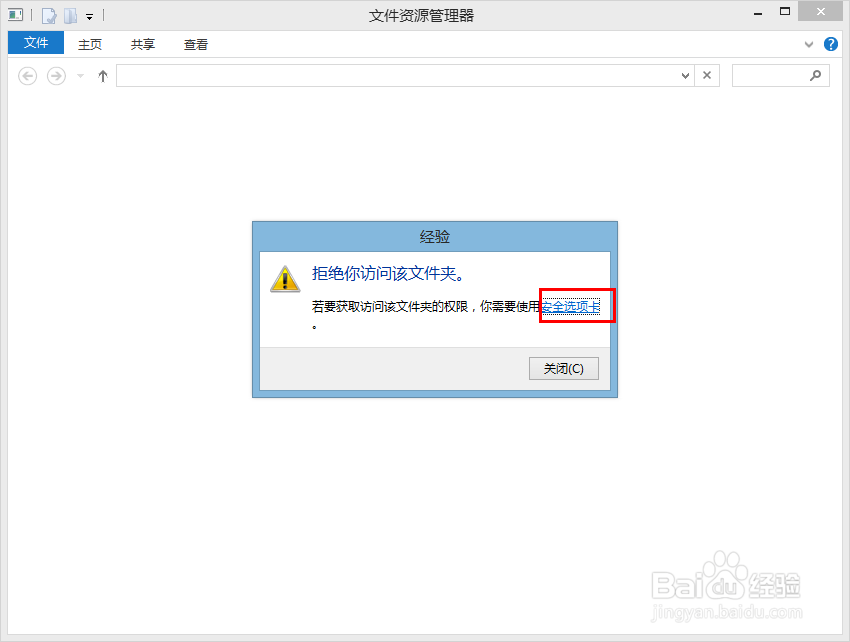Click the new folder icon on quick access toolbar
The width and height of the screenshot is (850, 642).
tap(68, 15)
